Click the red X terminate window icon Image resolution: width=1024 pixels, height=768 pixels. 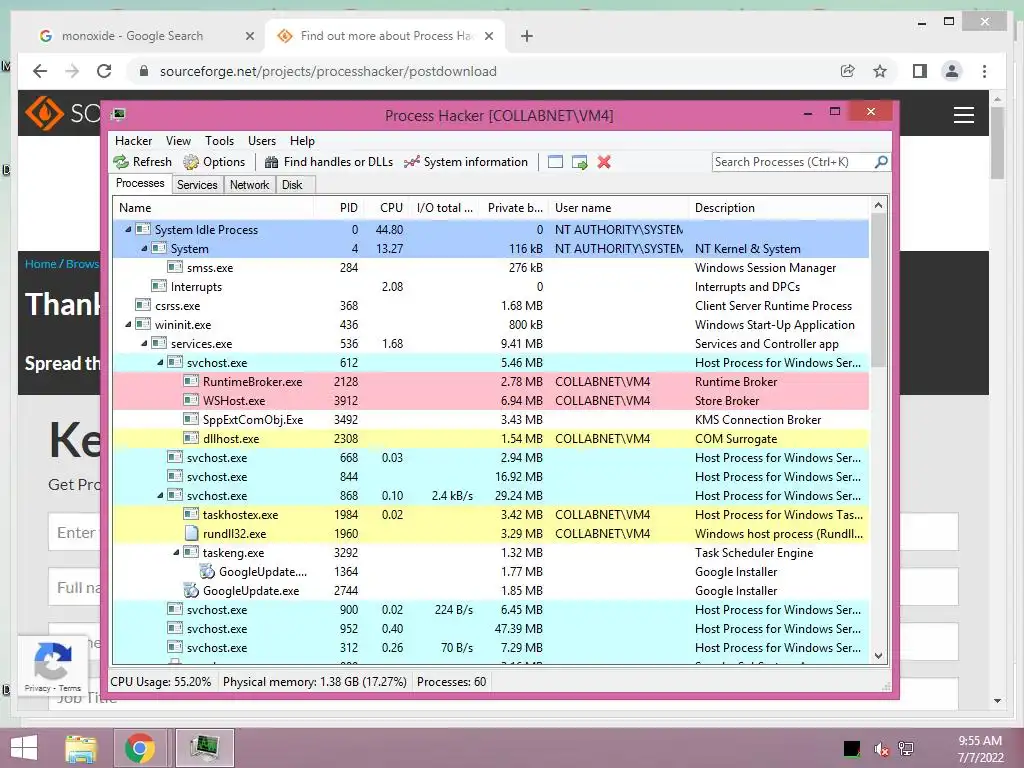(x=604, y=162)
